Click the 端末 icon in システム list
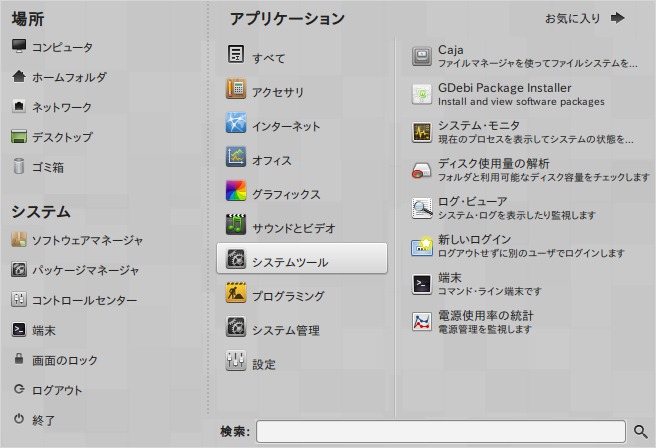The height and width of the screenshot is (448, 656). (x=19, y=330)
